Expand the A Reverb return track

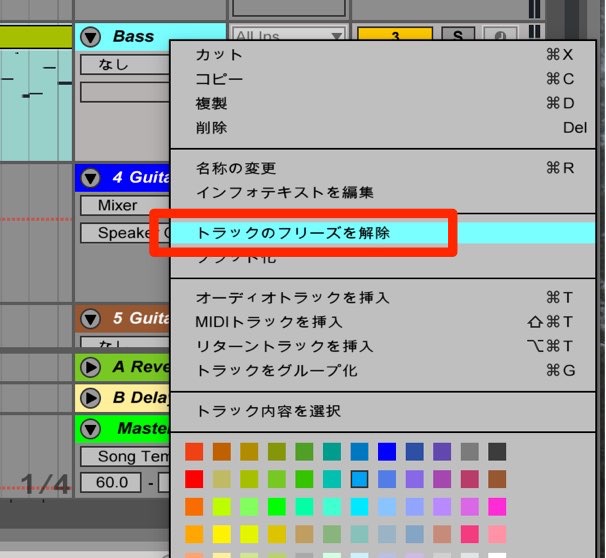(x=90, y=367)
